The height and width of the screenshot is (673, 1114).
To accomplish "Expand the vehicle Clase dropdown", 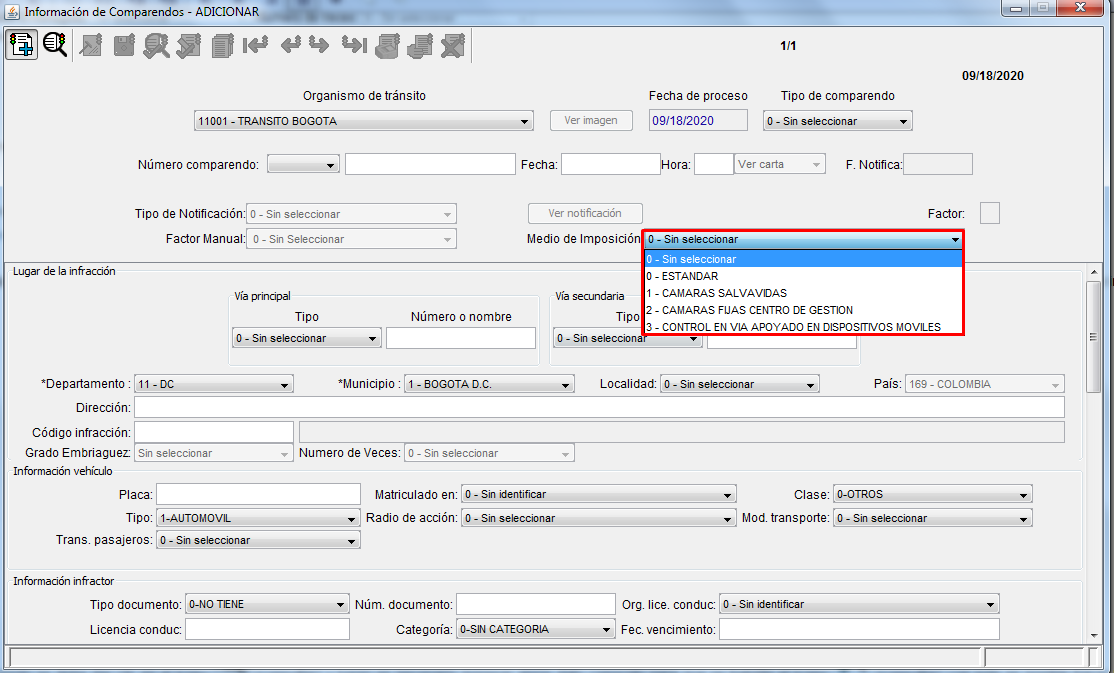I will point(932,494).
